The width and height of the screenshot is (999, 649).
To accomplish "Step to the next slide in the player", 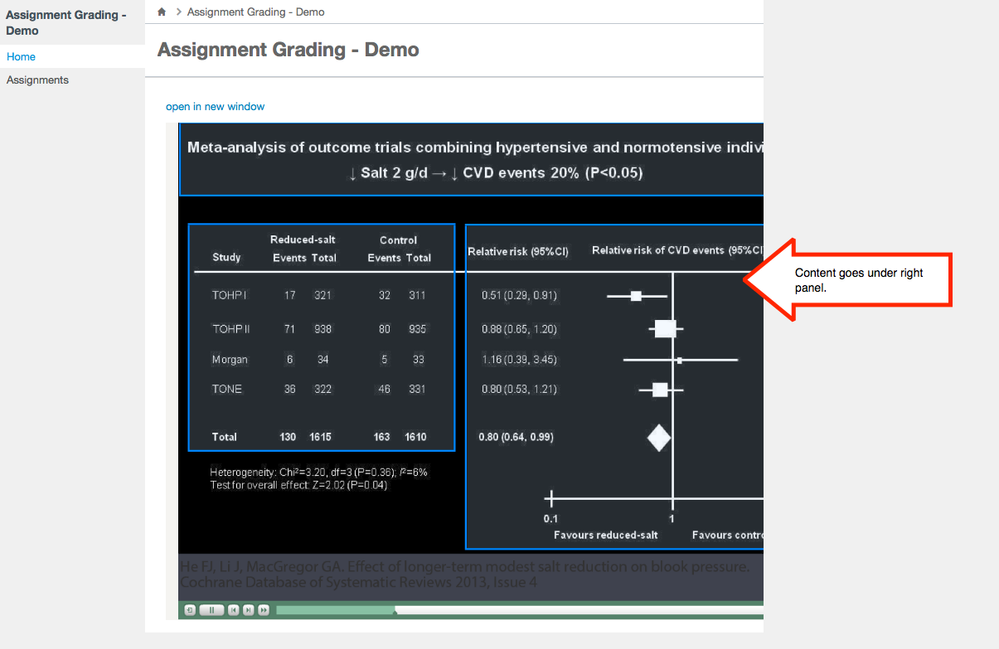I will click(248, 609).
